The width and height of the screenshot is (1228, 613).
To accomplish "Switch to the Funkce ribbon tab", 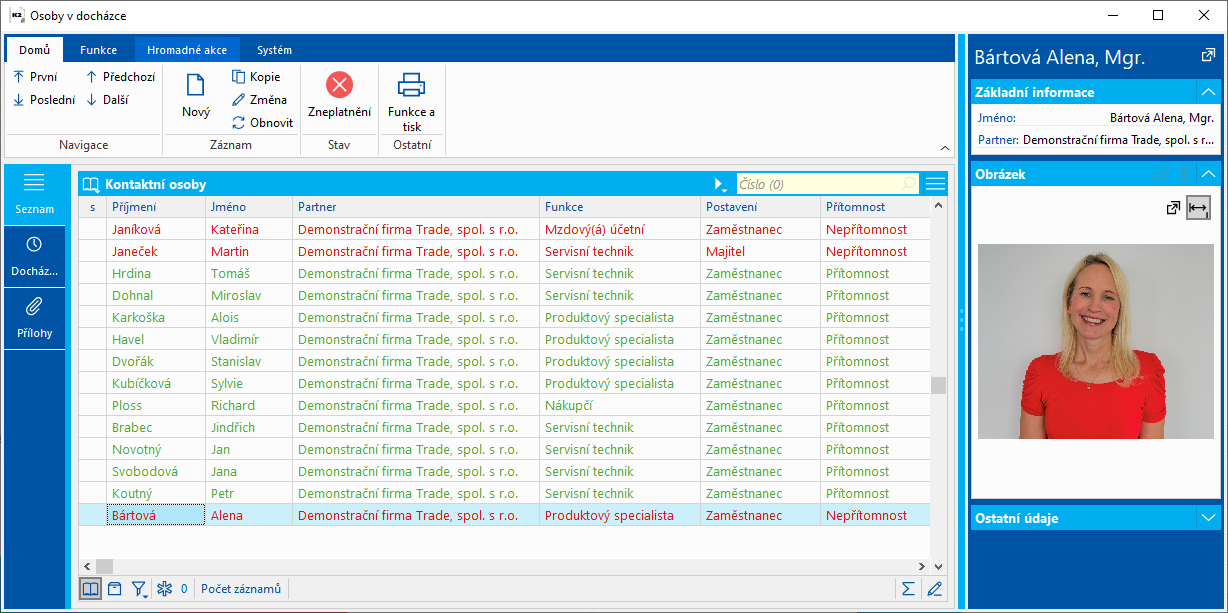I will 99,50.
